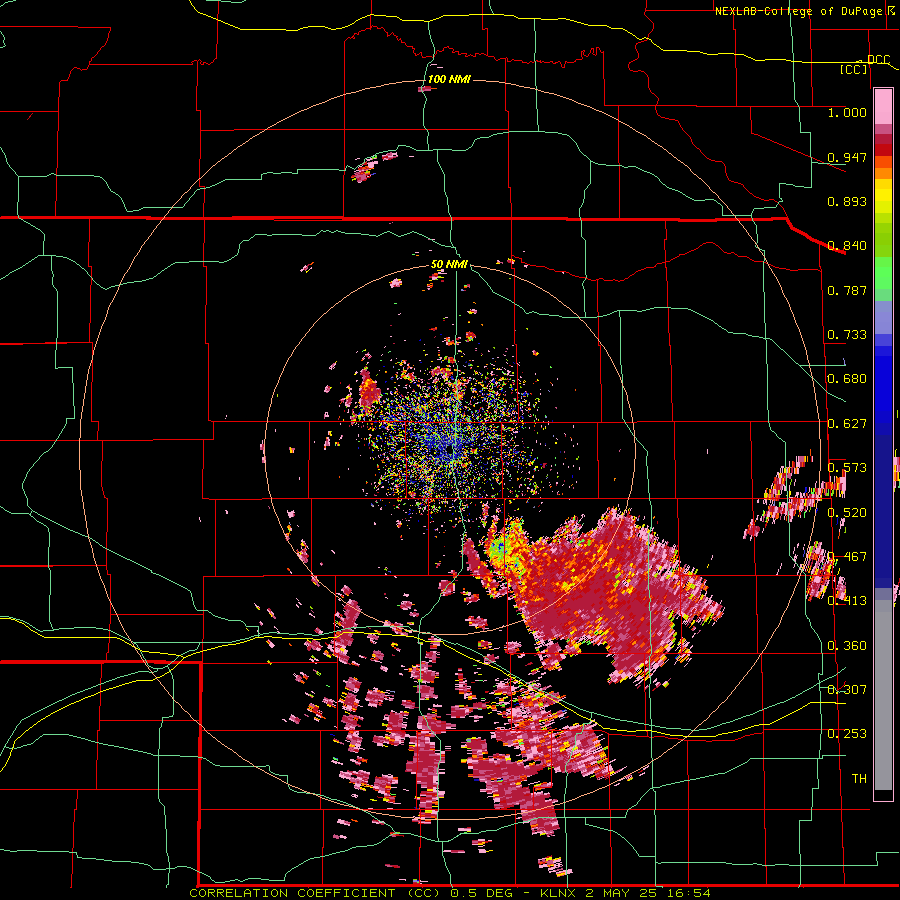Click the KLNX station identifier in the caption

tap(560, 893)
